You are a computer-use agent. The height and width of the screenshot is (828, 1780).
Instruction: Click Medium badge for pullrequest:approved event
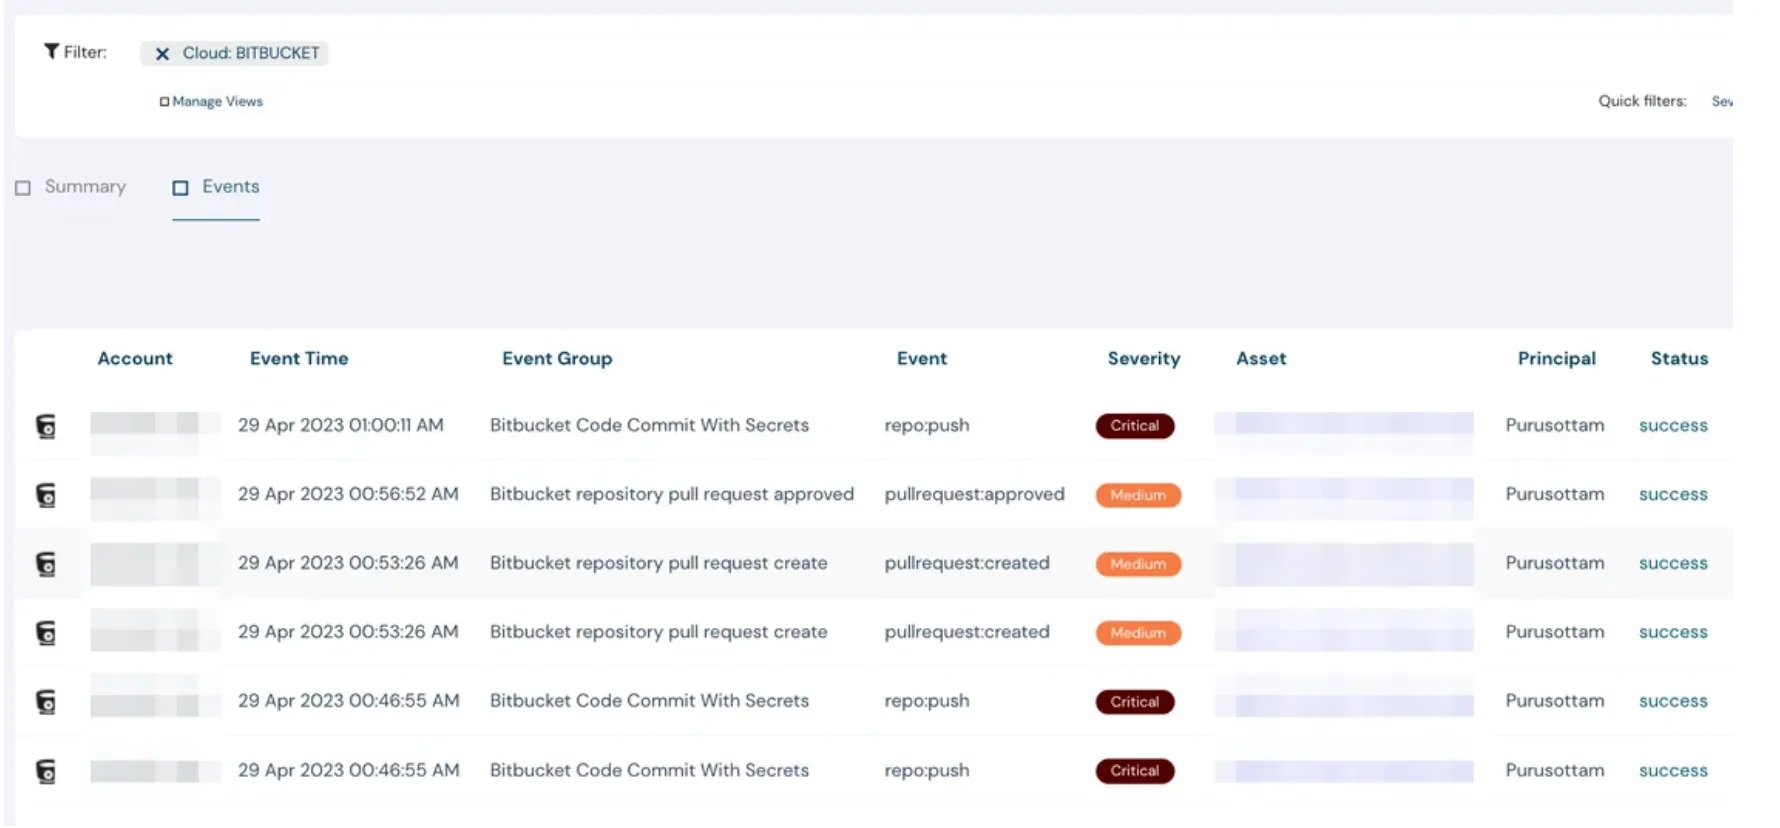pyautogui.click(x=1138, y=495)
